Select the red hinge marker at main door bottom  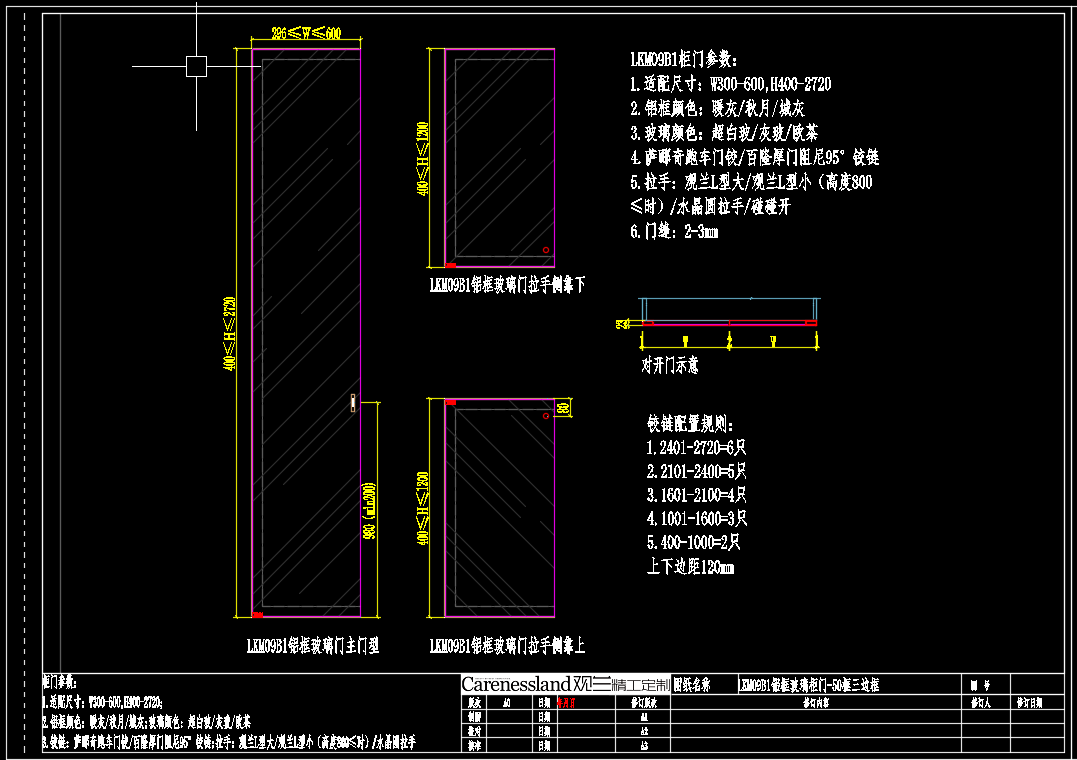(258, 613)
